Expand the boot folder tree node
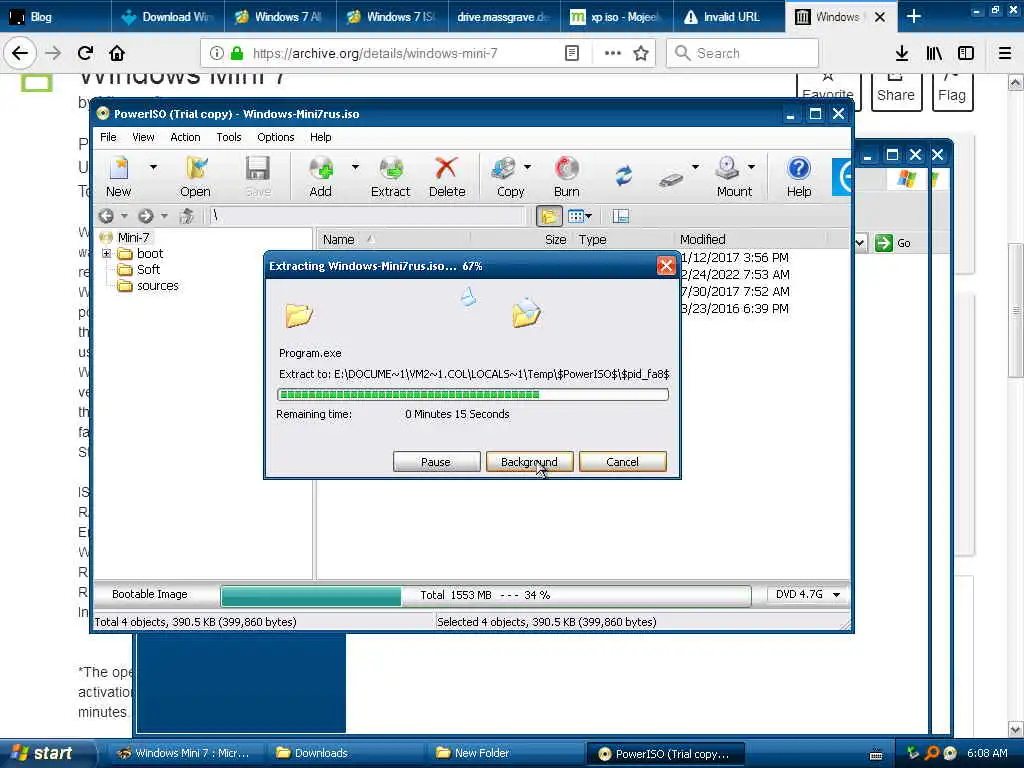 click(106, 253)
